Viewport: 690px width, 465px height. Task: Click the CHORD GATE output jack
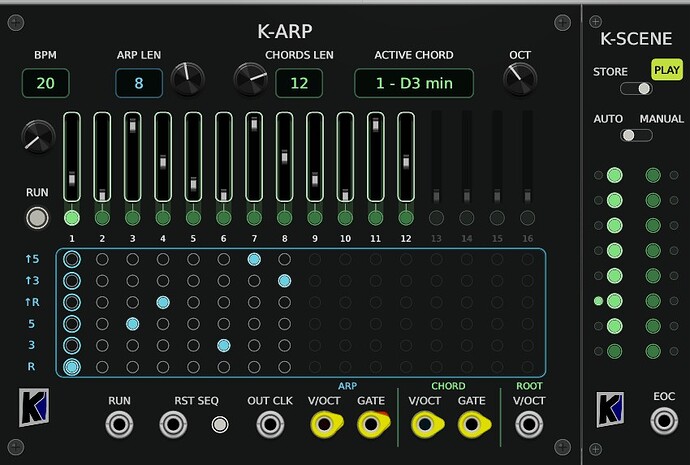coord(472,425)
